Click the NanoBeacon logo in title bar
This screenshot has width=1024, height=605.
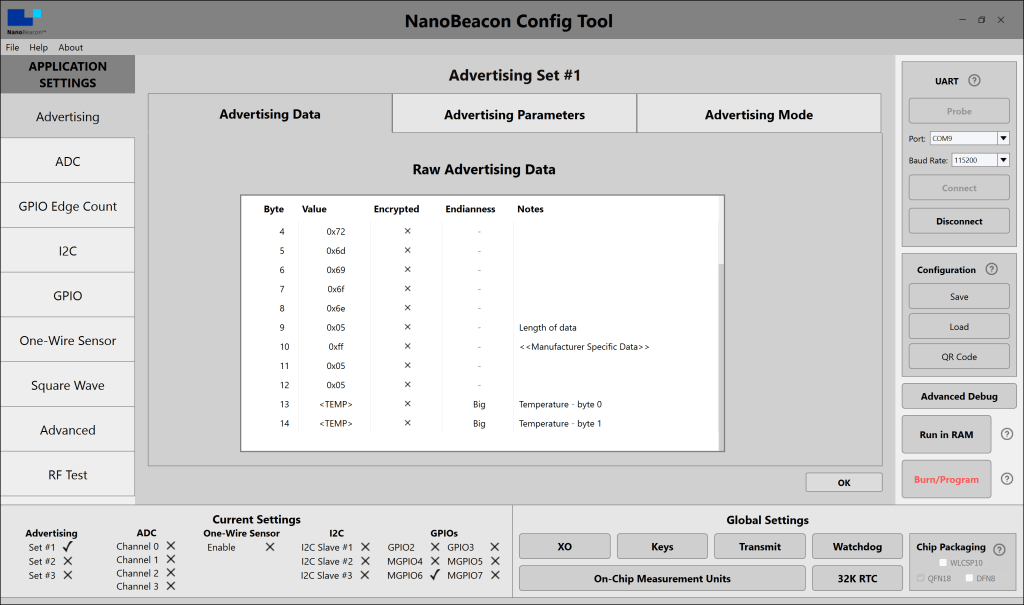(24, 21)
